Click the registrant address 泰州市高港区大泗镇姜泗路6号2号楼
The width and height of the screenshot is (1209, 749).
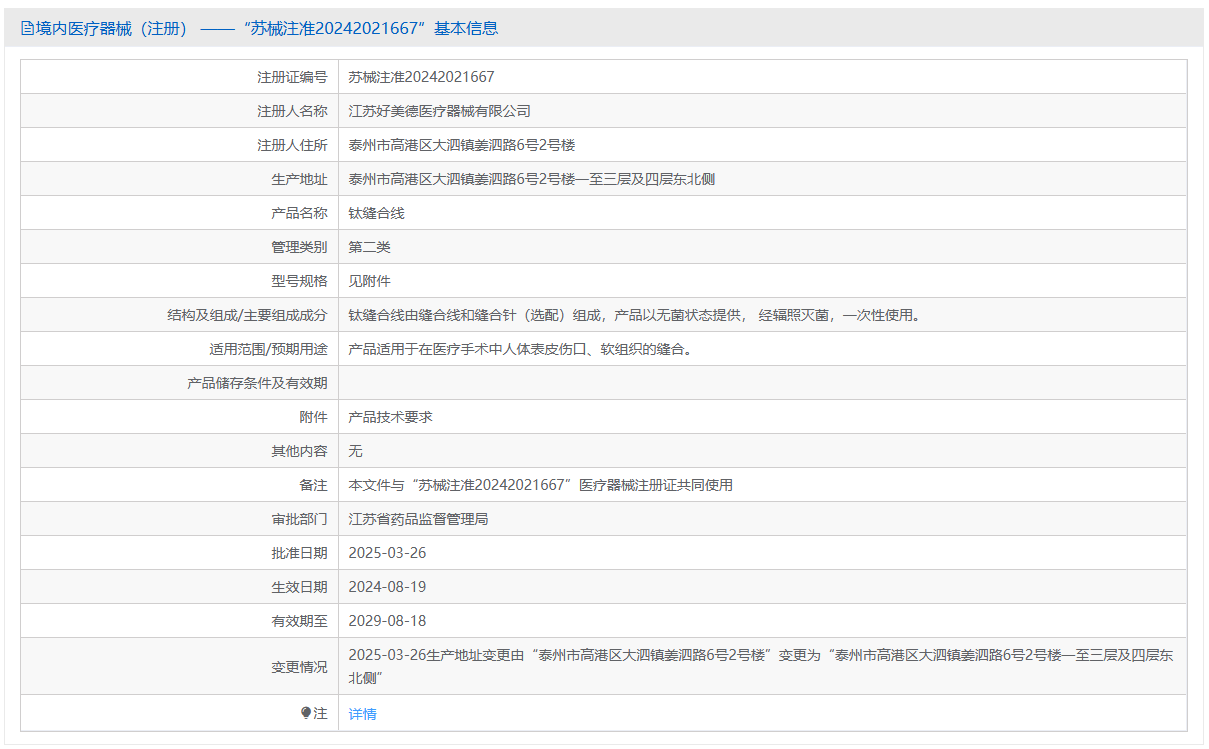(461, 145)
